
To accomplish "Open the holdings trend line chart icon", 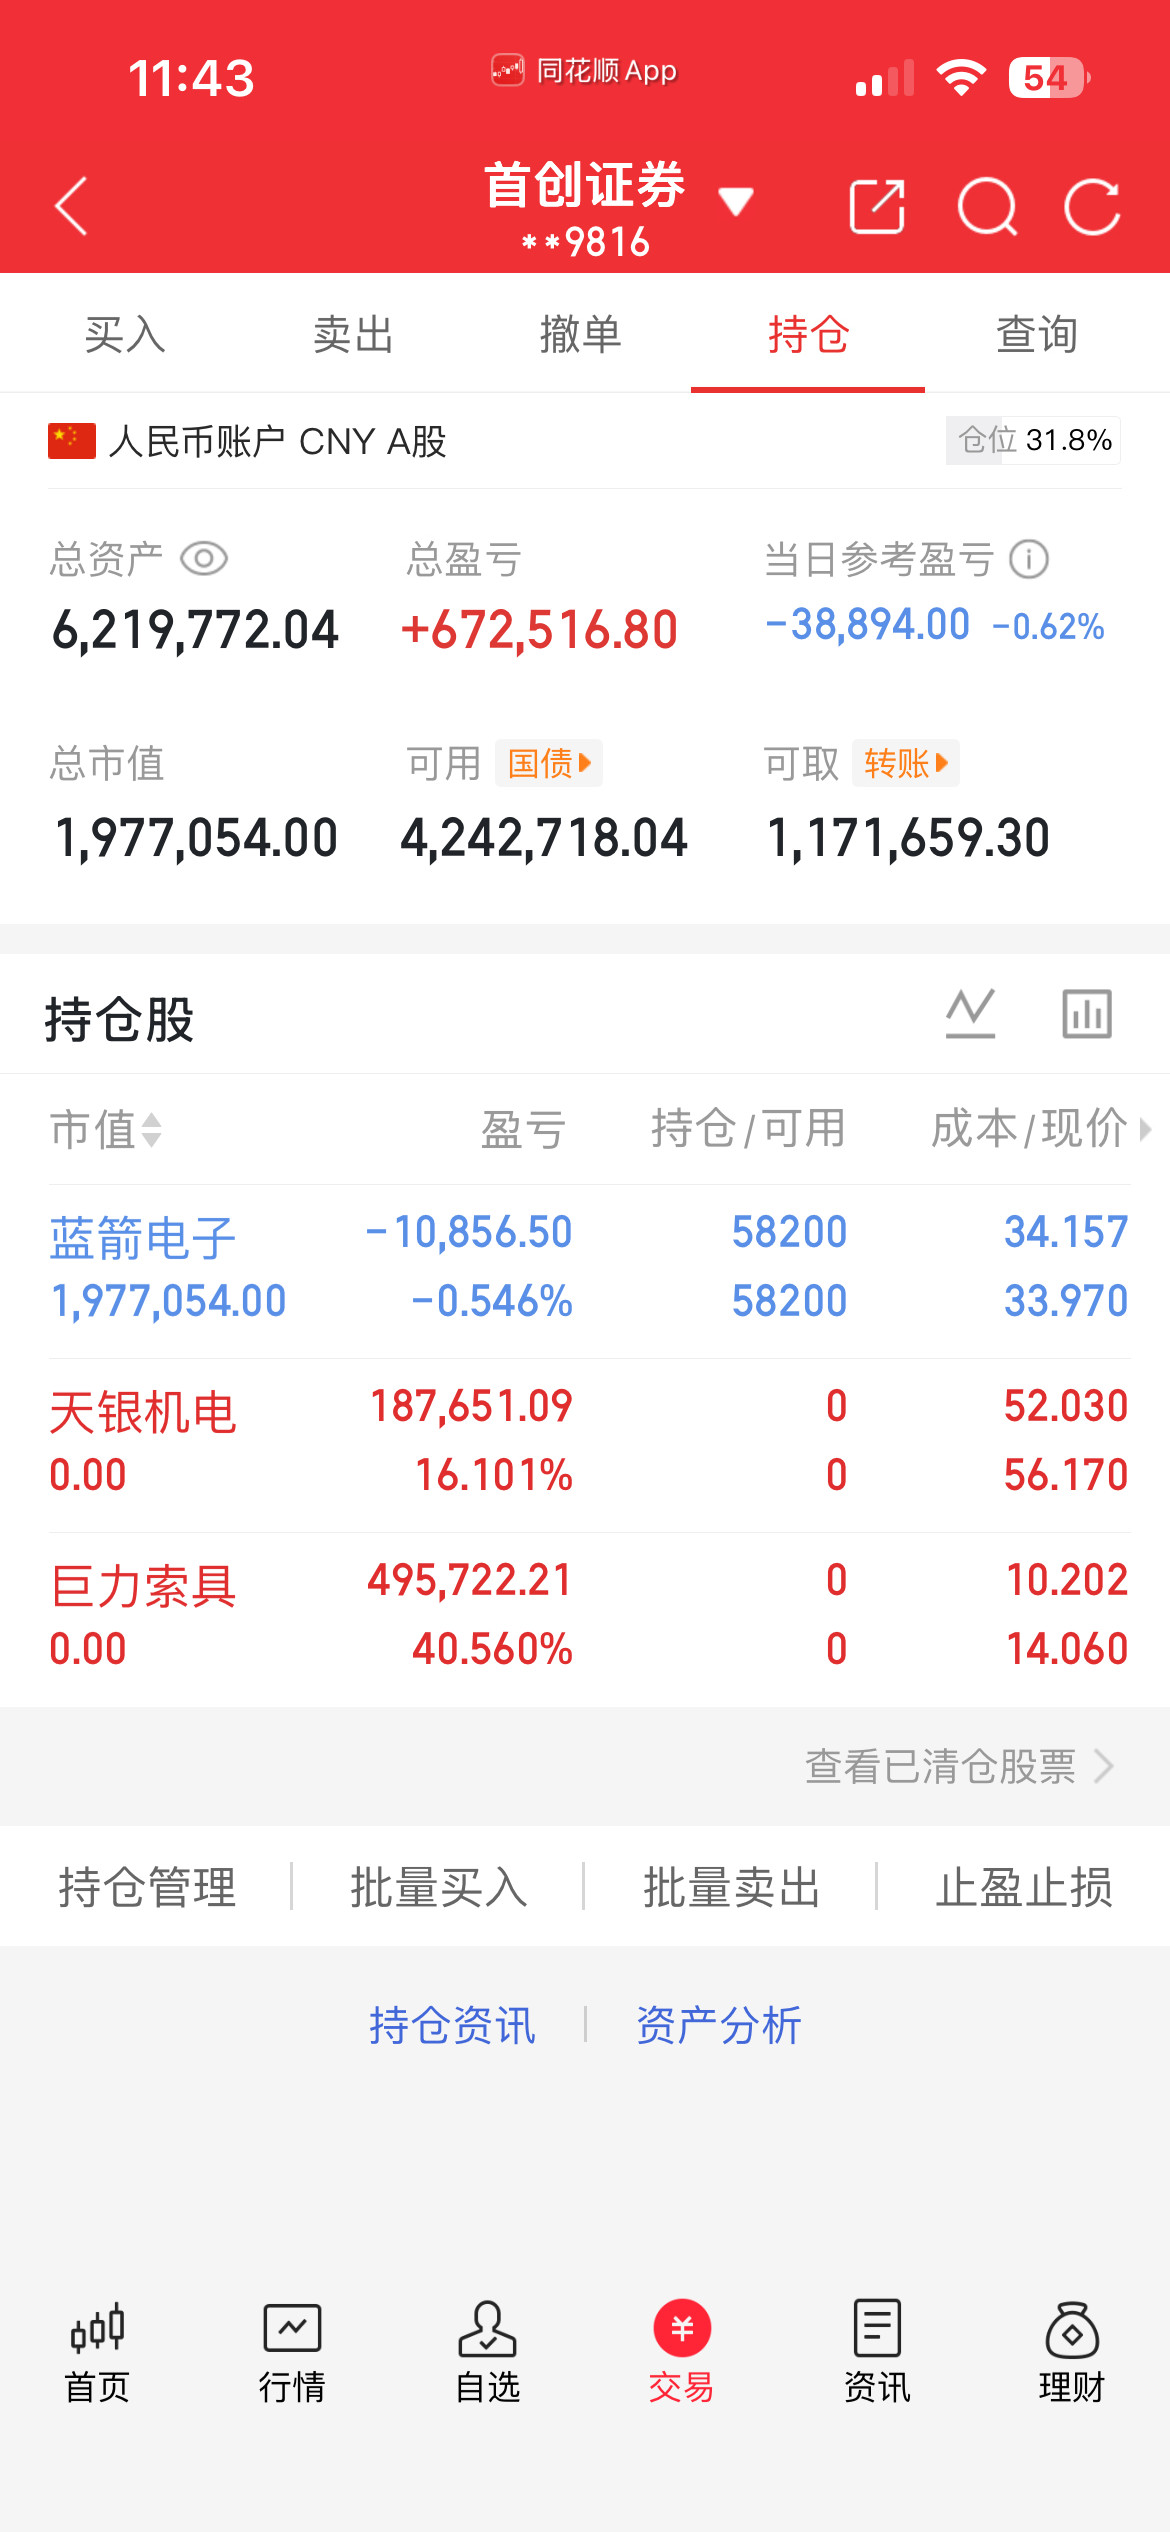I will click(971, 1014).
